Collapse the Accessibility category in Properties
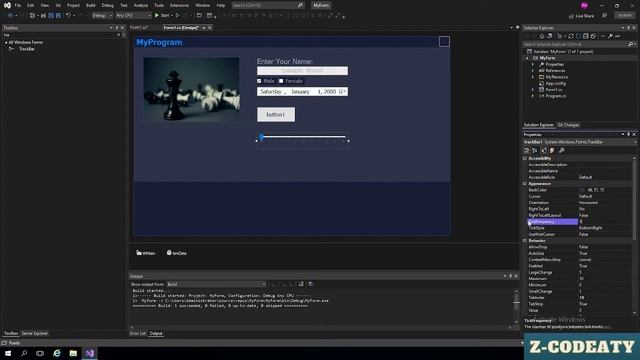This screenshot has height=360, width=640. pyautogui.click(x=525, y=158)
